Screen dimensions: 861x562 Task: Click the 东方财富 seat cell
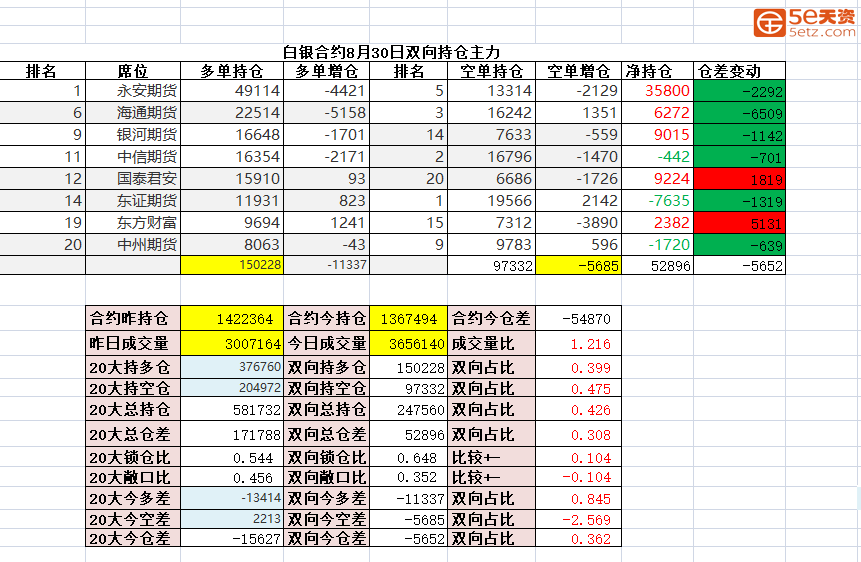point(133,222)
